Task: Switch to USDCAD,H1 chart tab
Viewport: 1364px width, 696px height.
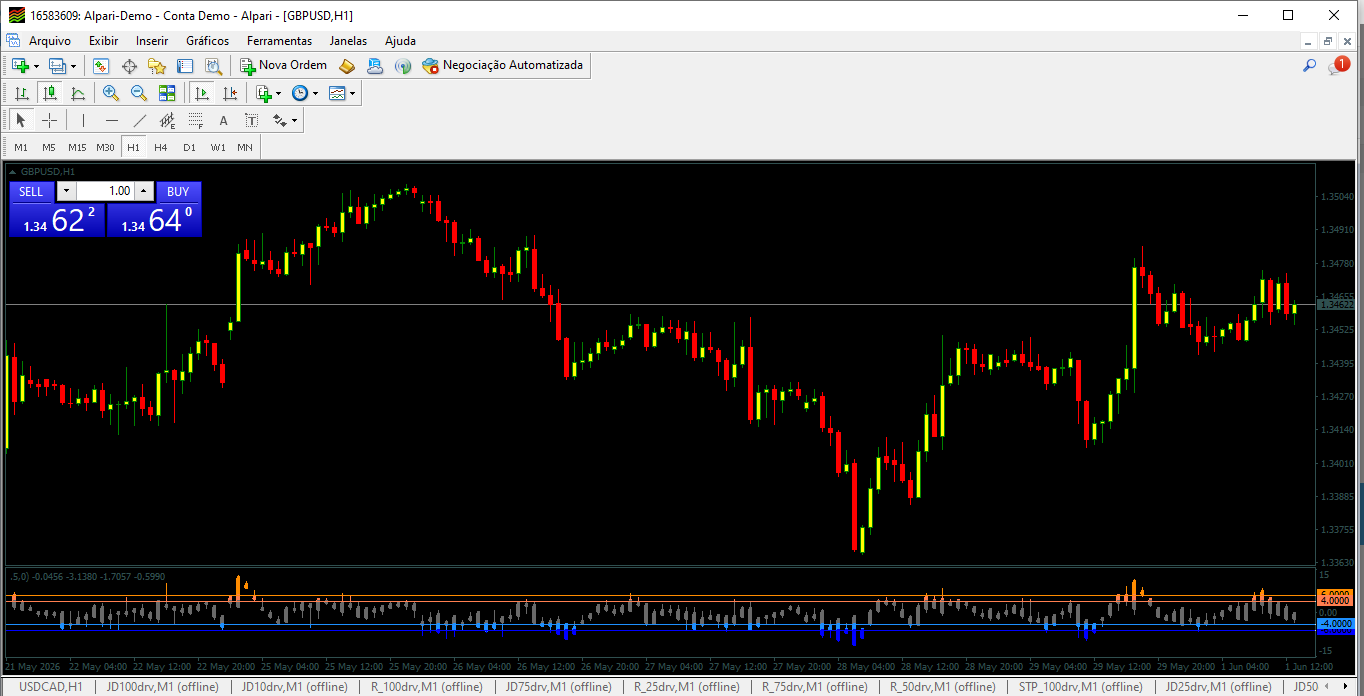Action: point(50,687)
